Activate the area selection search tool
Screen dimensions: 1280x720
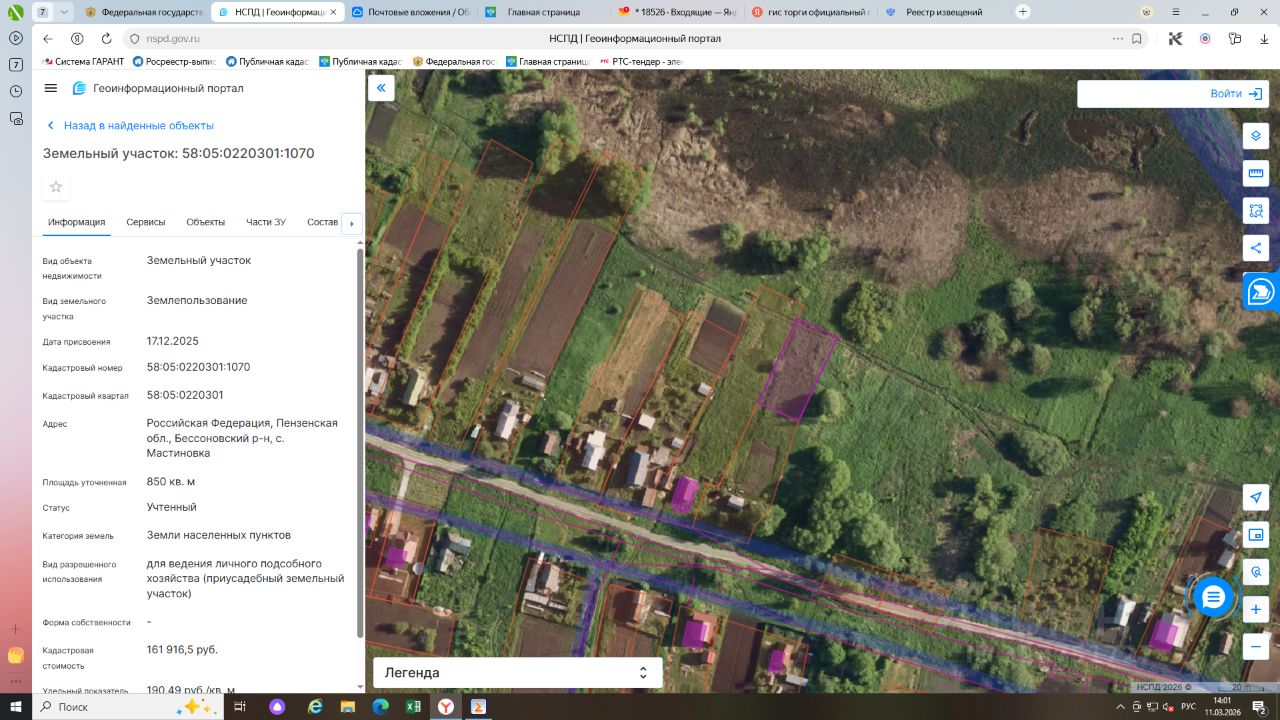coord(1256,211)
